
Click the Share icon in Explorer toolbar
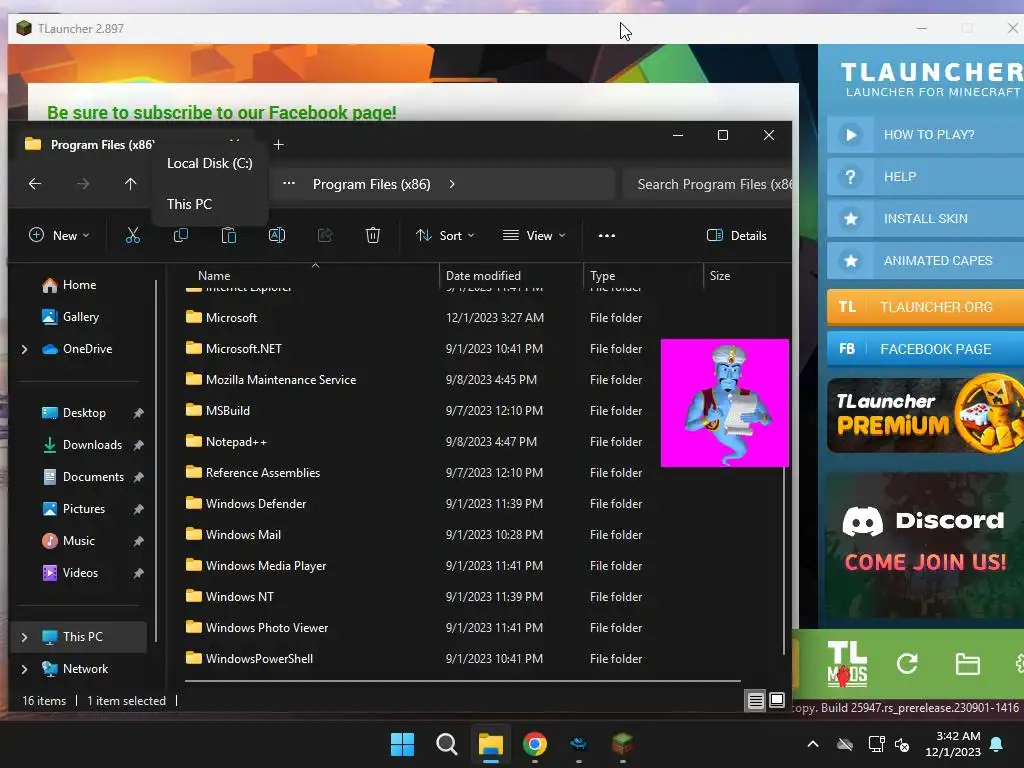tap(325, 235)
